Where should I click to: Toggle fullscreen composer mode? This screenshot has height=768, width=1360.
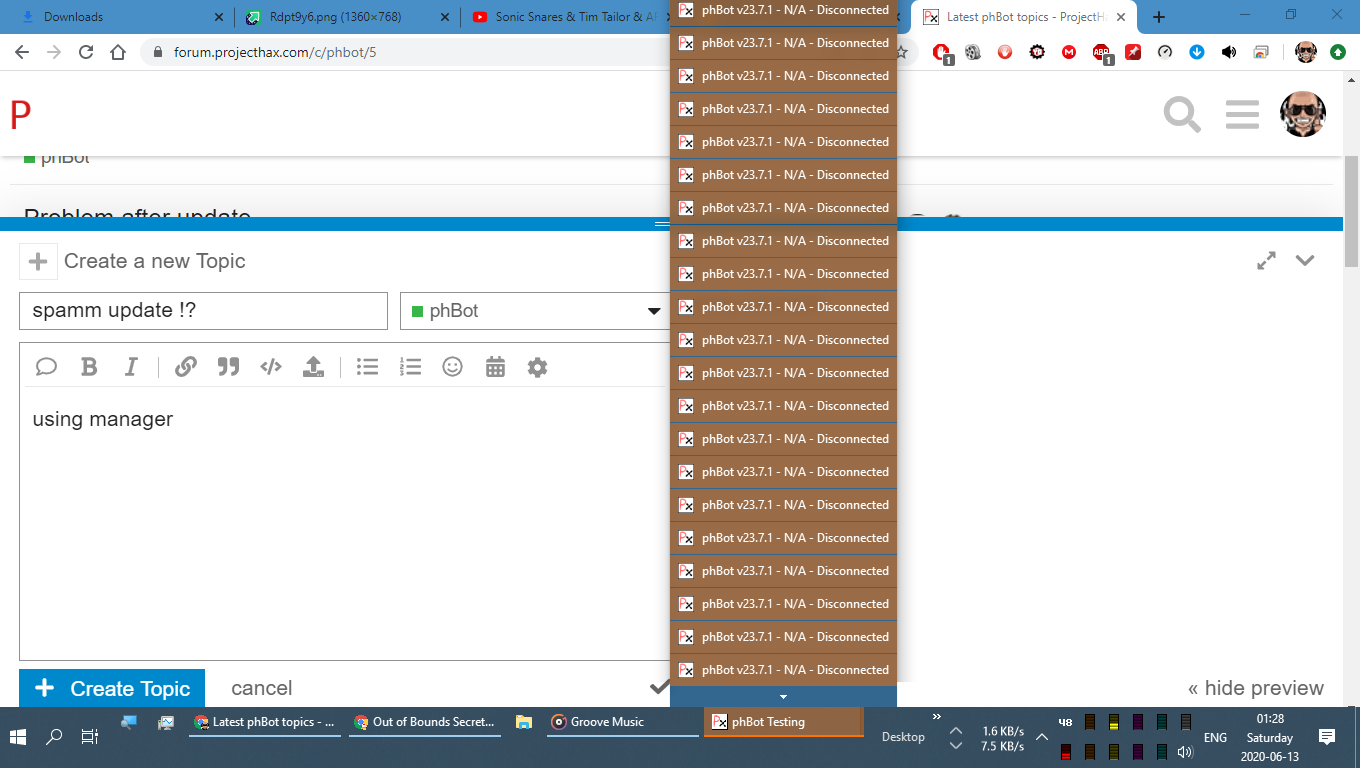[x=1266, y=260]
